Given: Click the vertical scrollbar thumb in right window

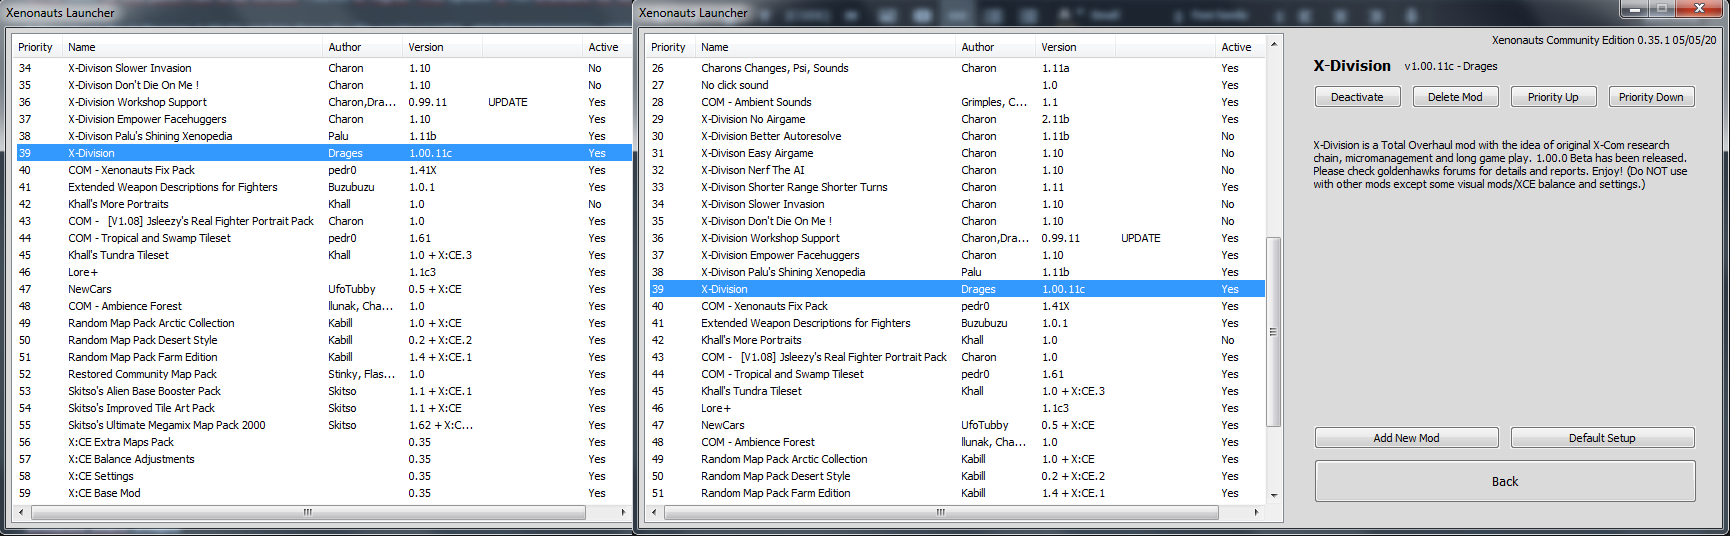Looking at the screenshot, I should (x=1273, y=331).
